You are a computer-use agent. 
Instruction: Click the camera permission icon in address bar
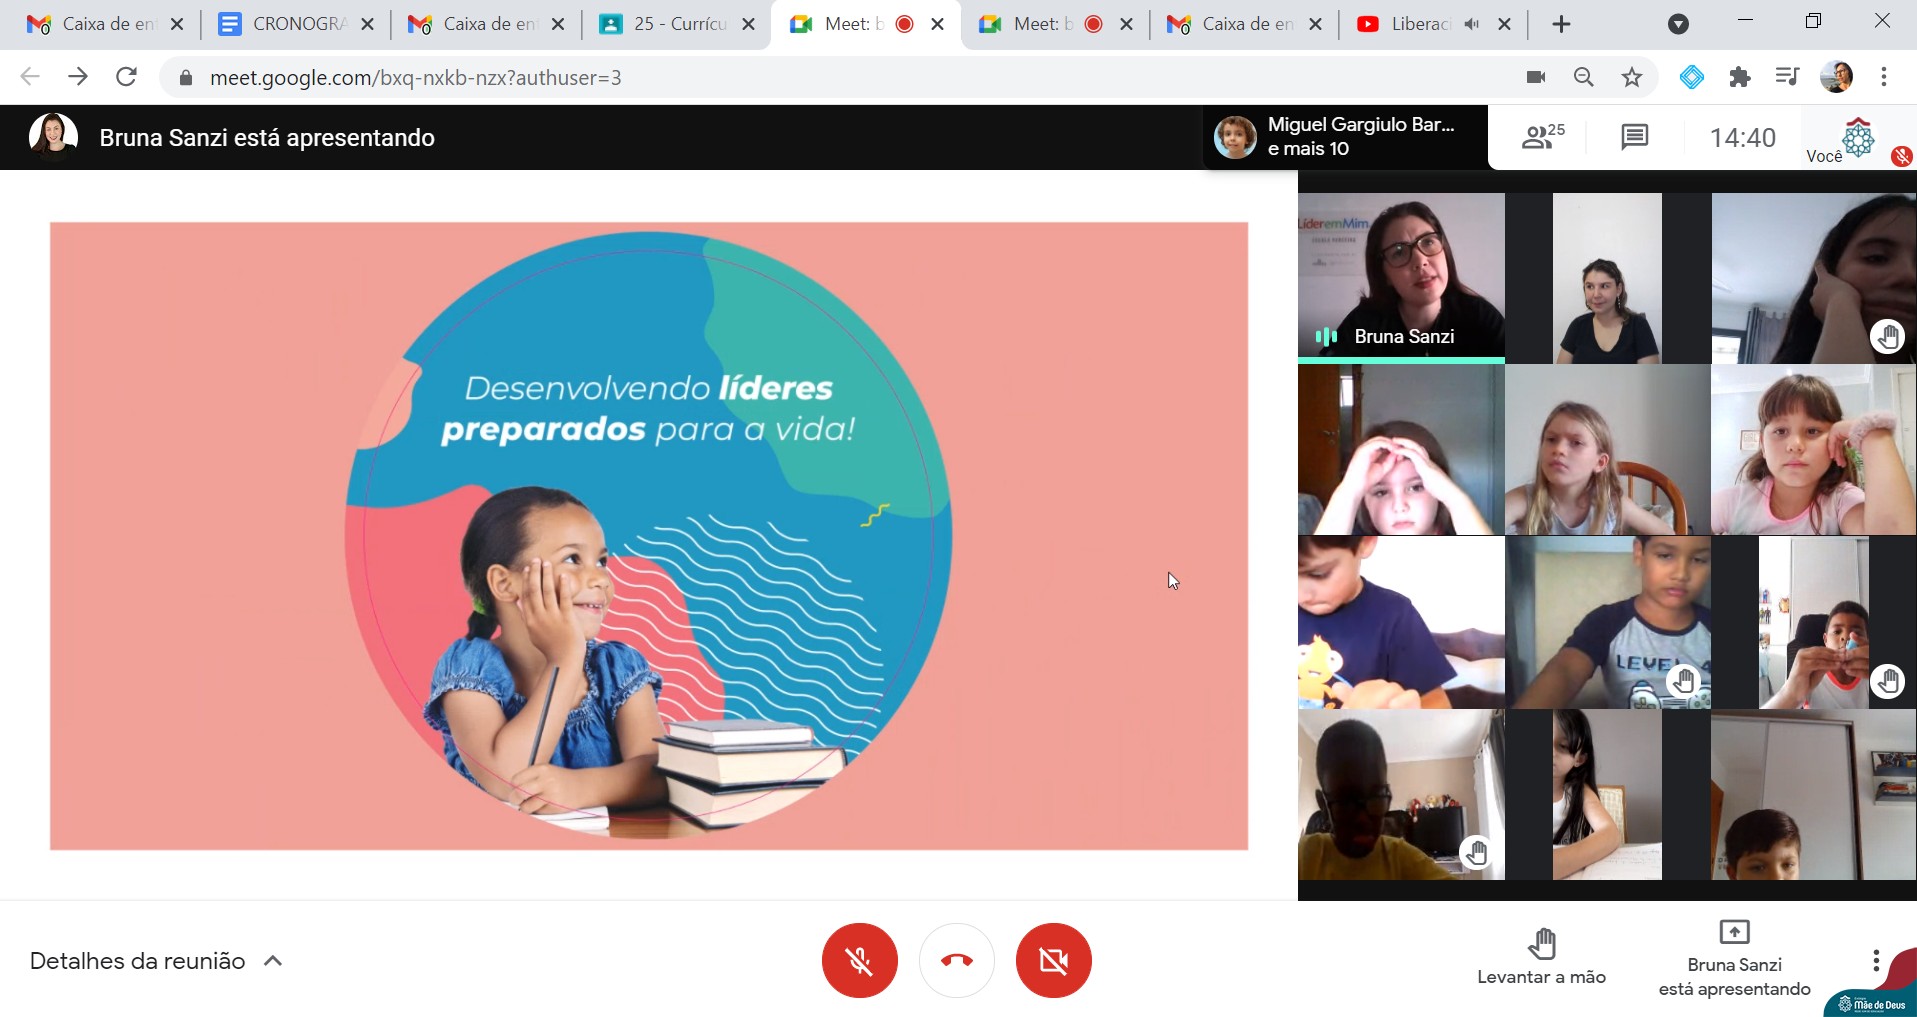click(1536, 77)
